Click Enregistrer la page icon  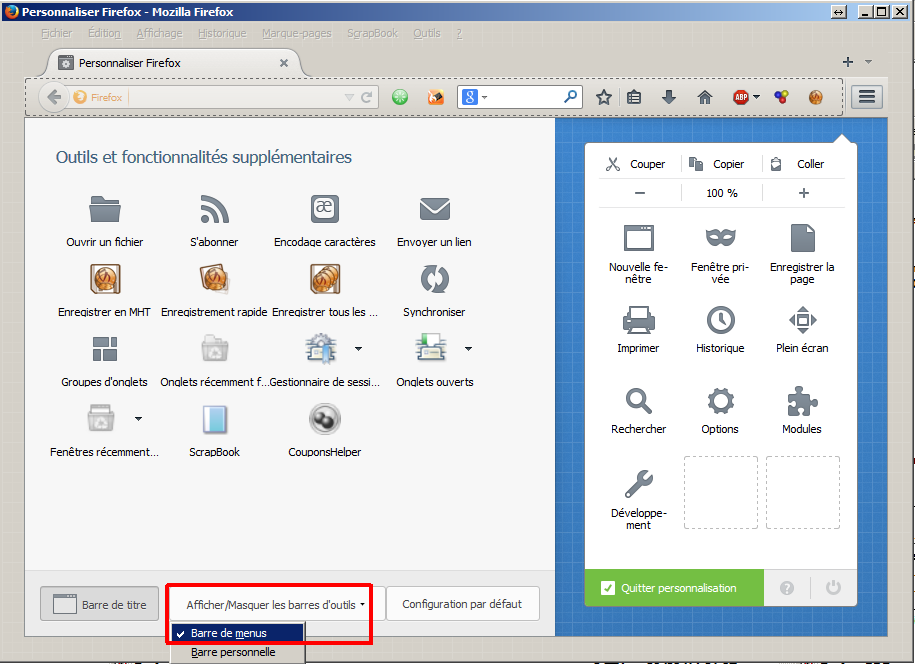tap(802, 238)
